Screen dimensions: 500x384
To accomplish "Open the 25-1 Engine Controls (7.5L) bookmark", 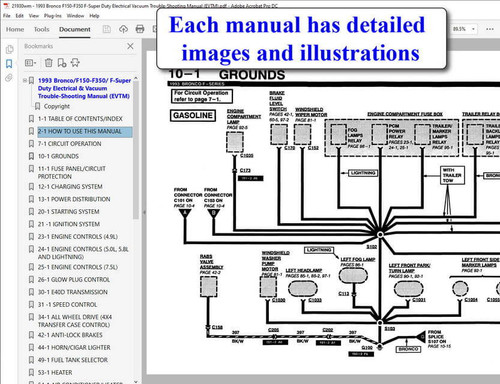I will [x=78, y=267].
